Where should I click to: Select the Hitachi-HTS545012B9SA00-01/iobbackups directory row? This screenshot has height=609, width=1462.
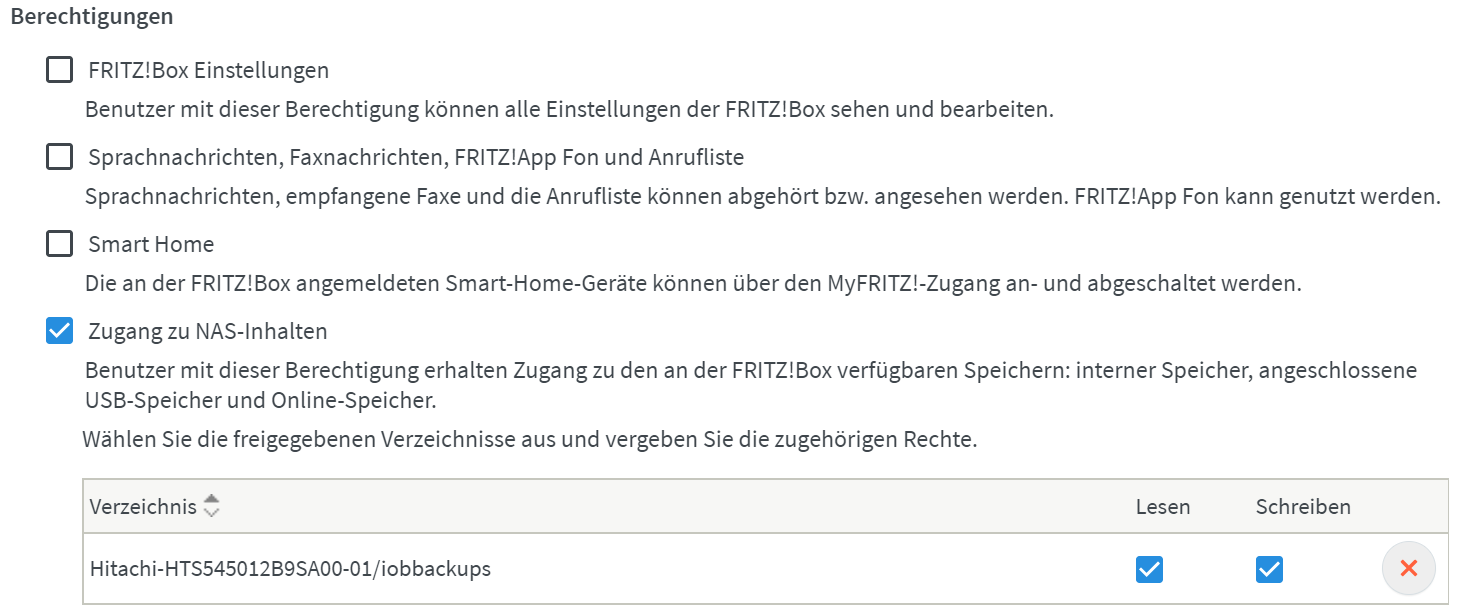(x=290, y=569)
